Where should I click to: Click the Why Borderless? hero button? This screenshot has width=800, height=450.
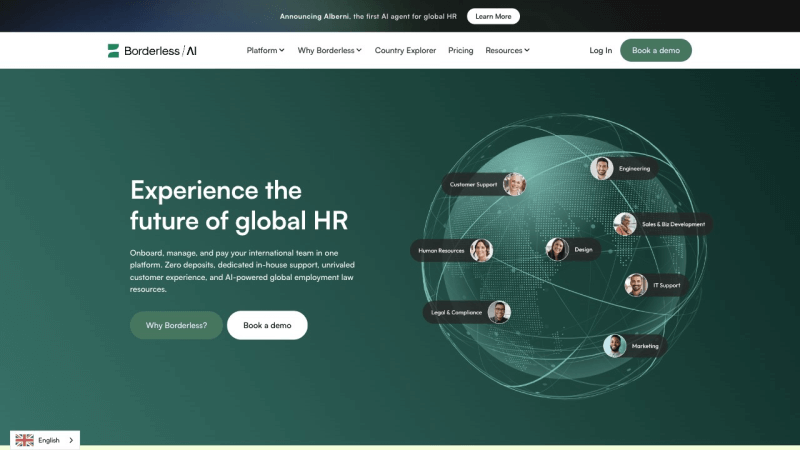point(176,325)
